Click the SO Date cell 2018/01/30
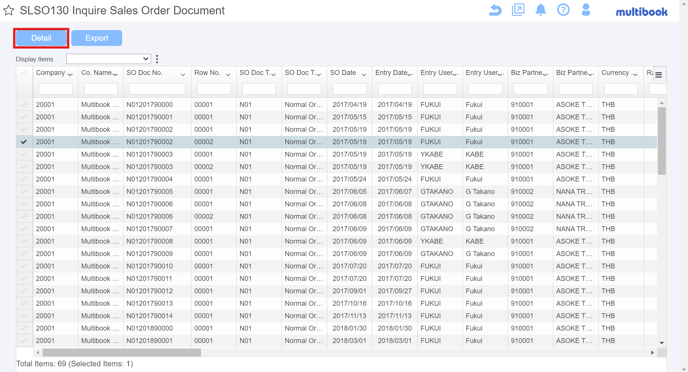Image resolution: width=688 pixels, height=372 pixels. [349, 328]
